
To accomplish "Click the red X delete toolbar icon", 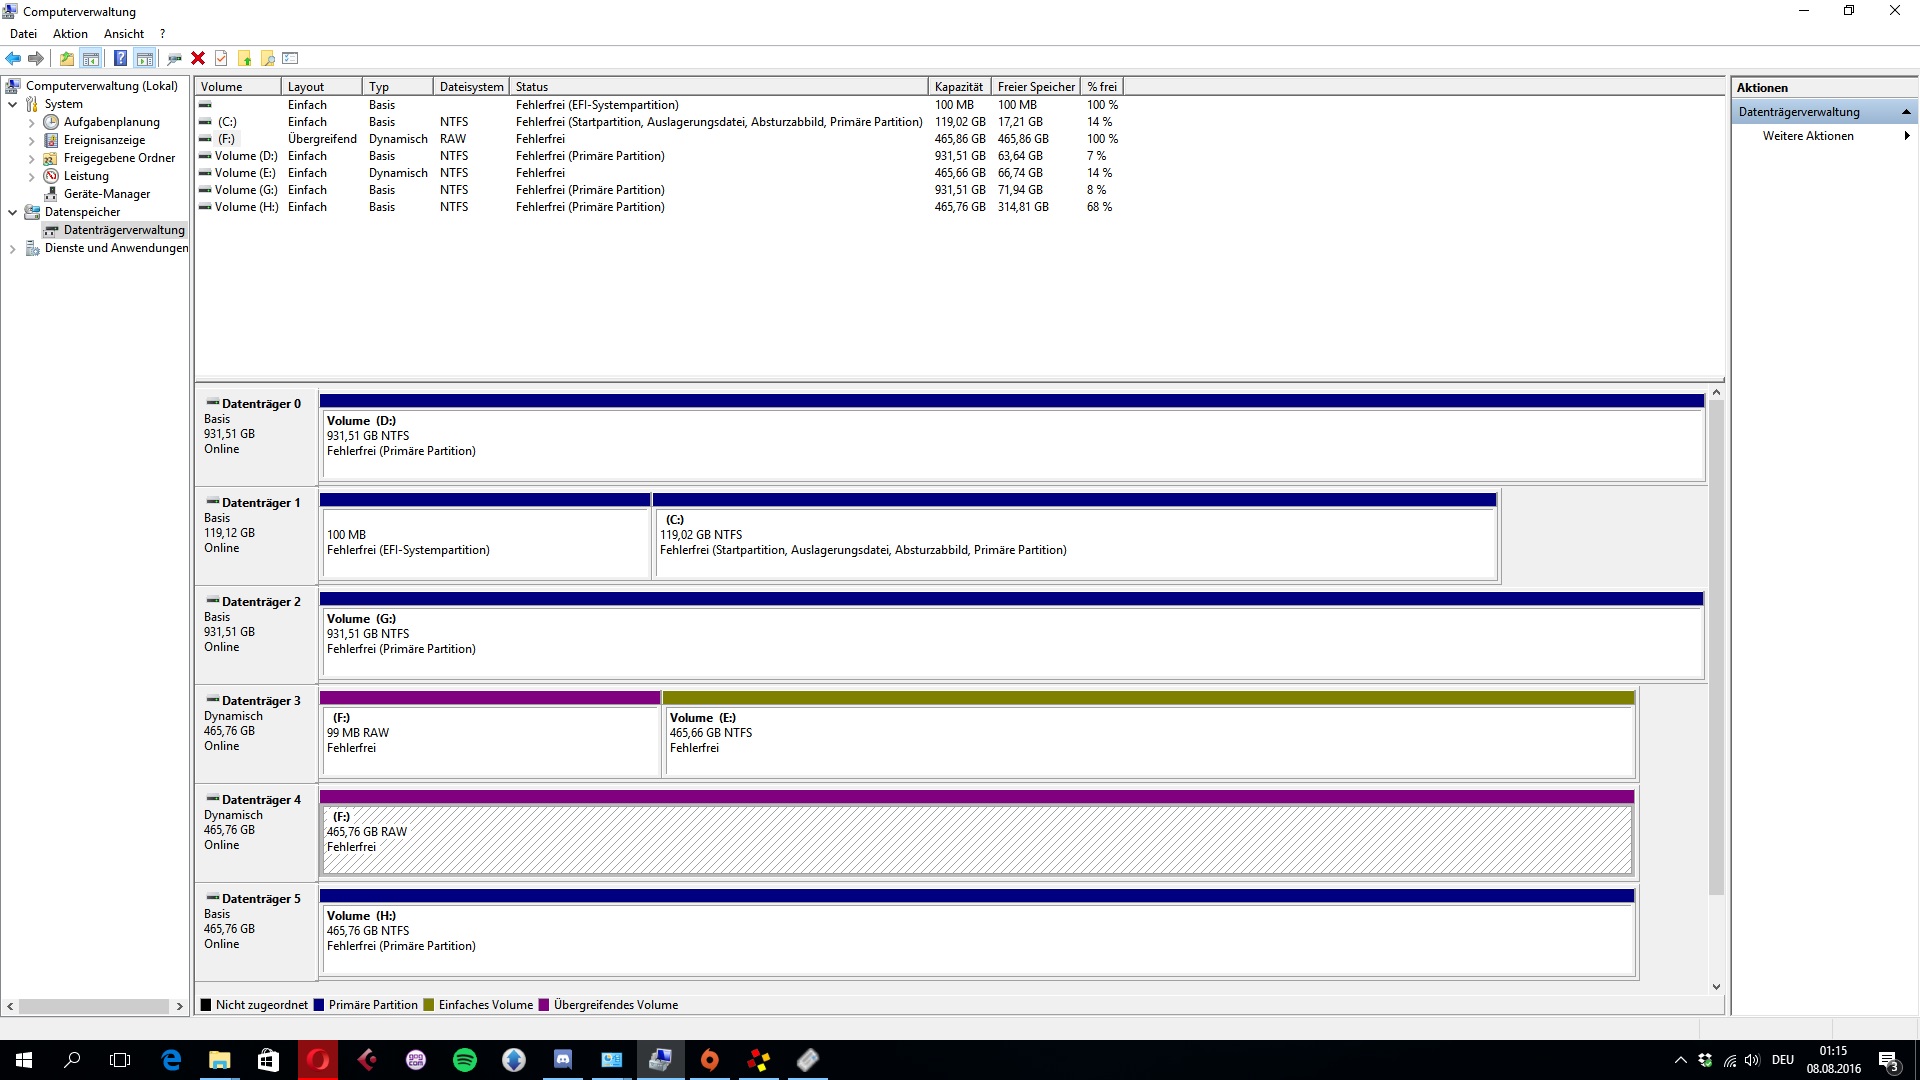I will pyautogui.click(x=198, y=58).
